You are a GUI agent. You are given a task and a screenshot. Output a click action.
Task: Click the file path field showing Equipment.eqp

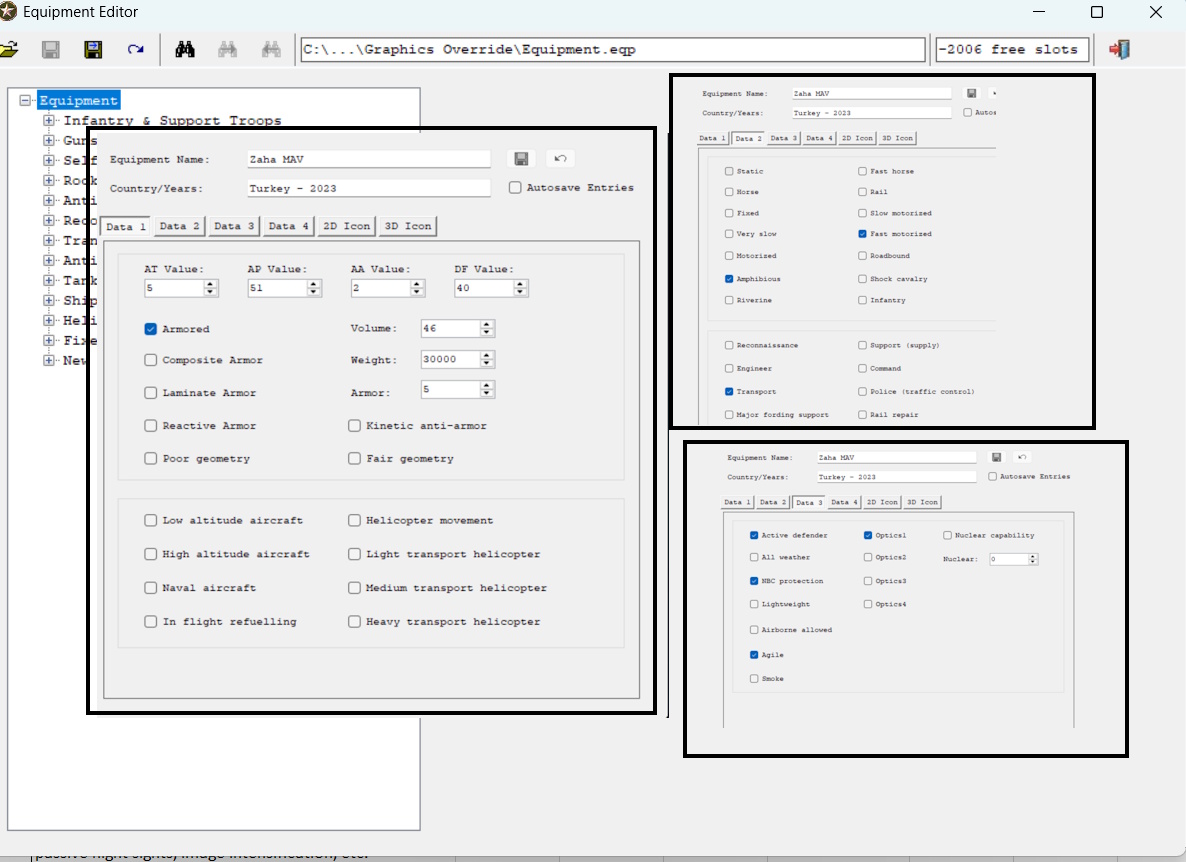[613, 50]
